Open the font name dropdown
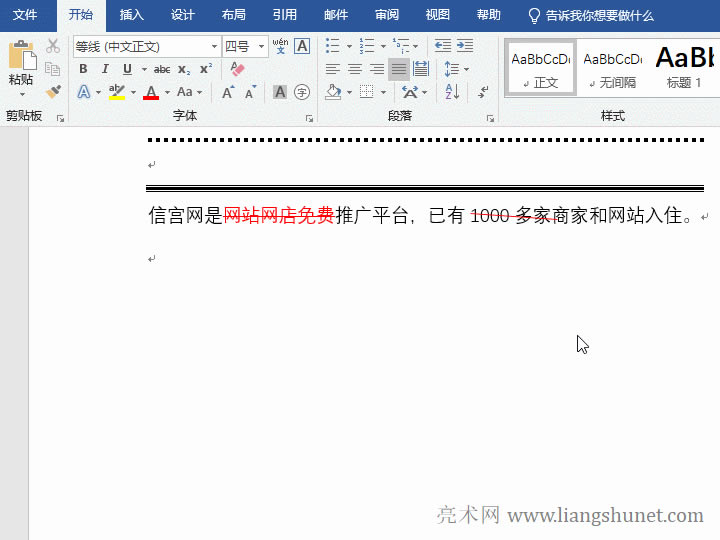Viewport: 720px width, 540px height. click(x=214, y=47)
